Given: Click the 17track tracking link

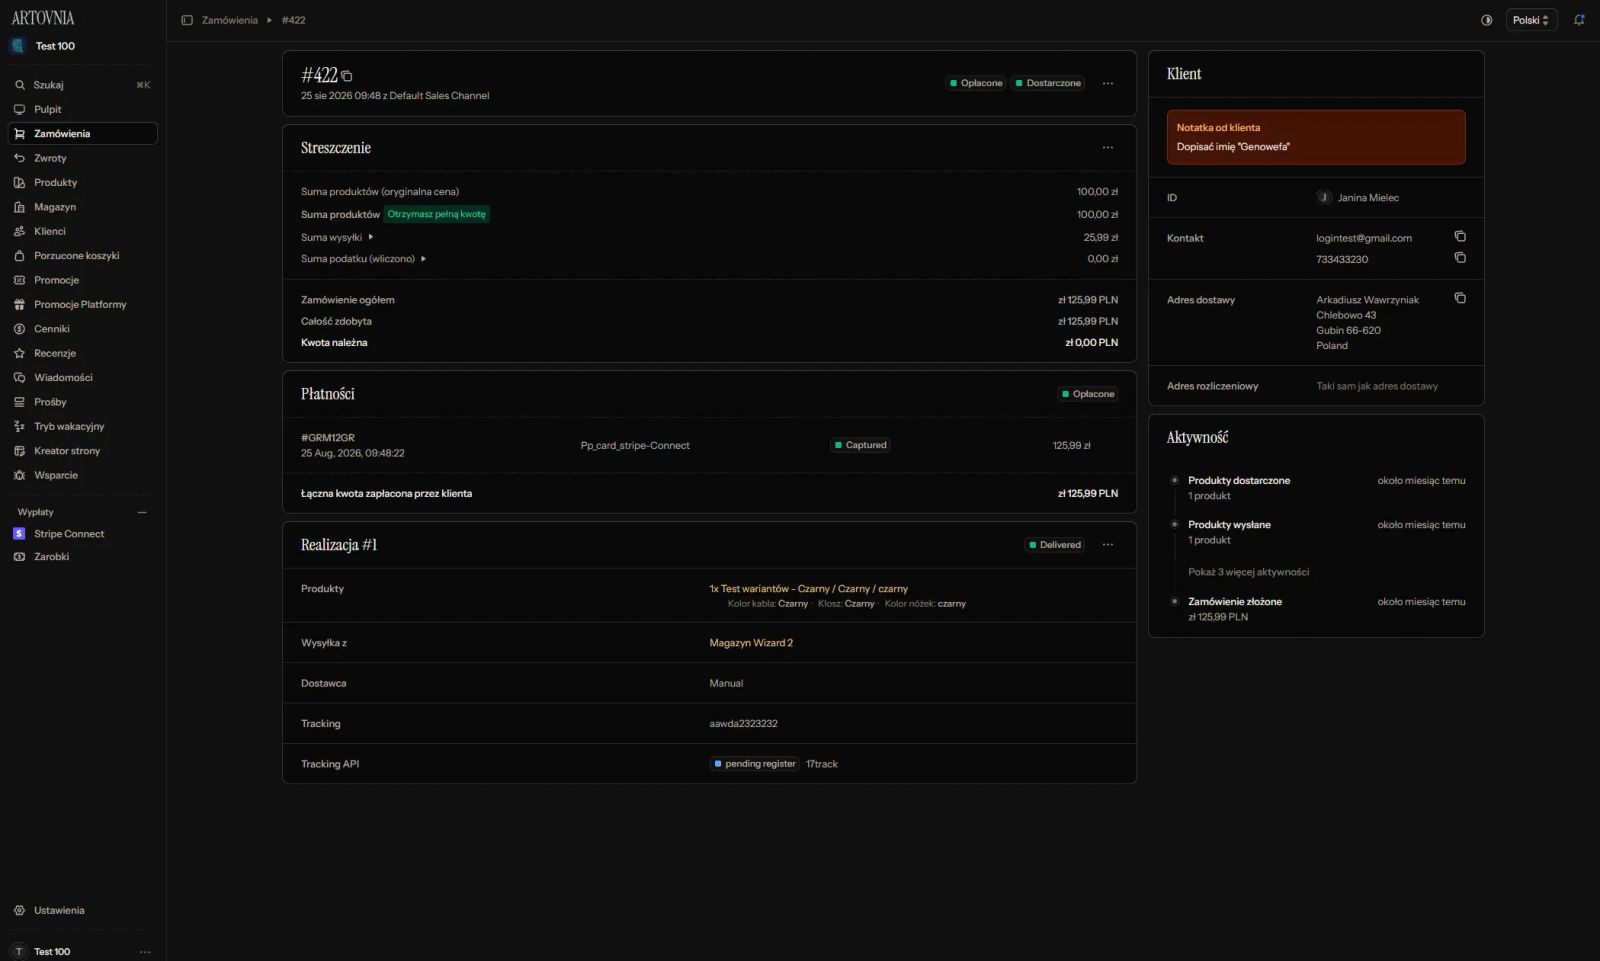Looking at the screenshot, I should tap(822, 764).
